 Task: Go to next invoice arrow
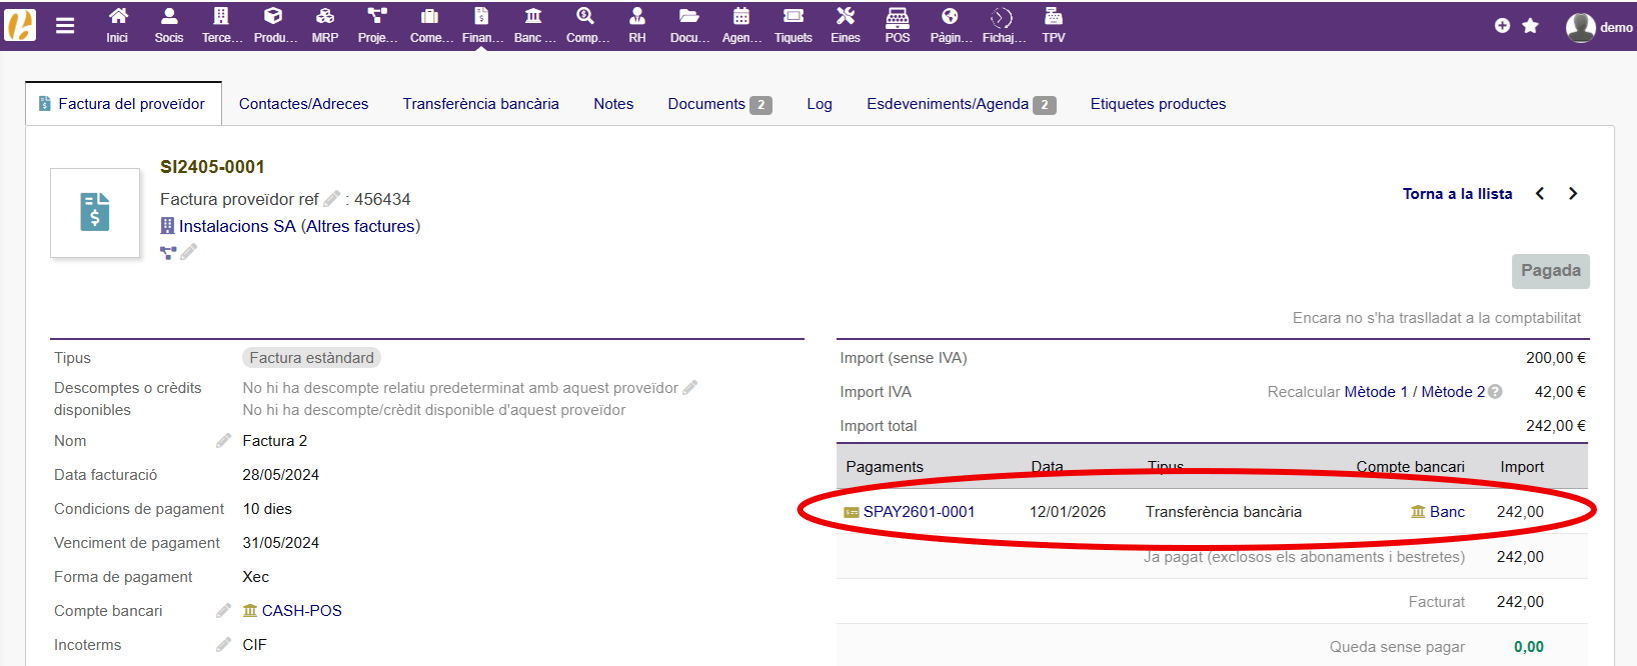pos(1573,194)
